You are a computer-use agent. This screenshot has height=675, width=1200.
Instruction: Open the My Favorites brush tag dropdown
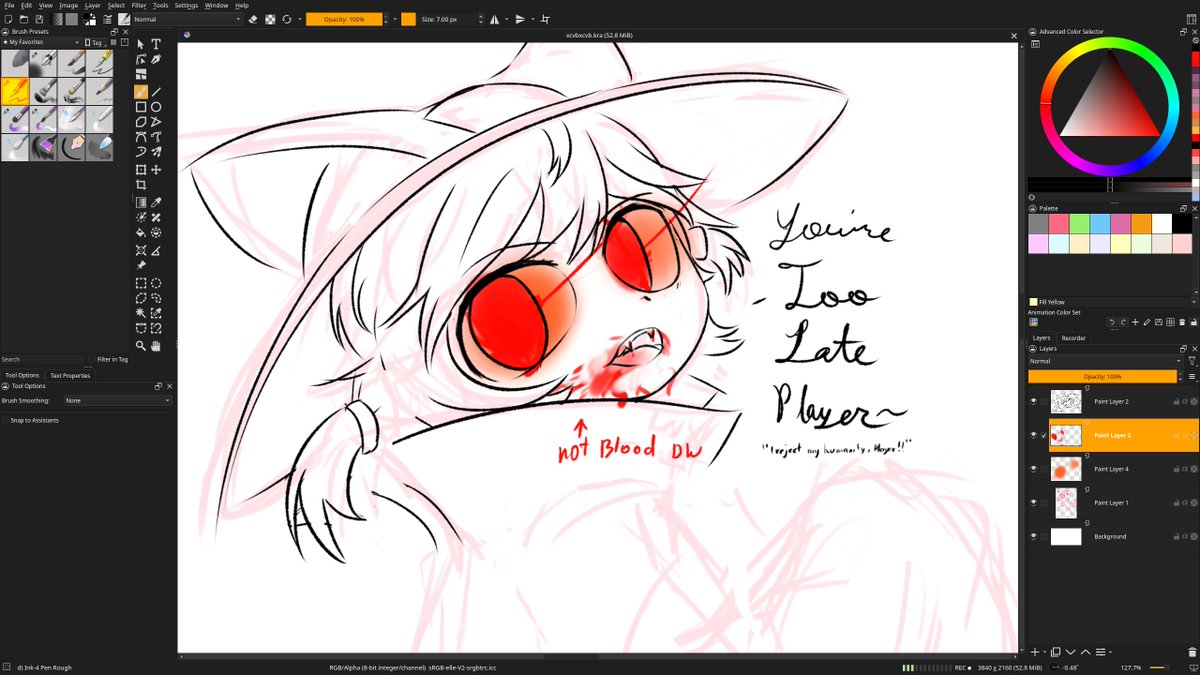tap(42, 43)
